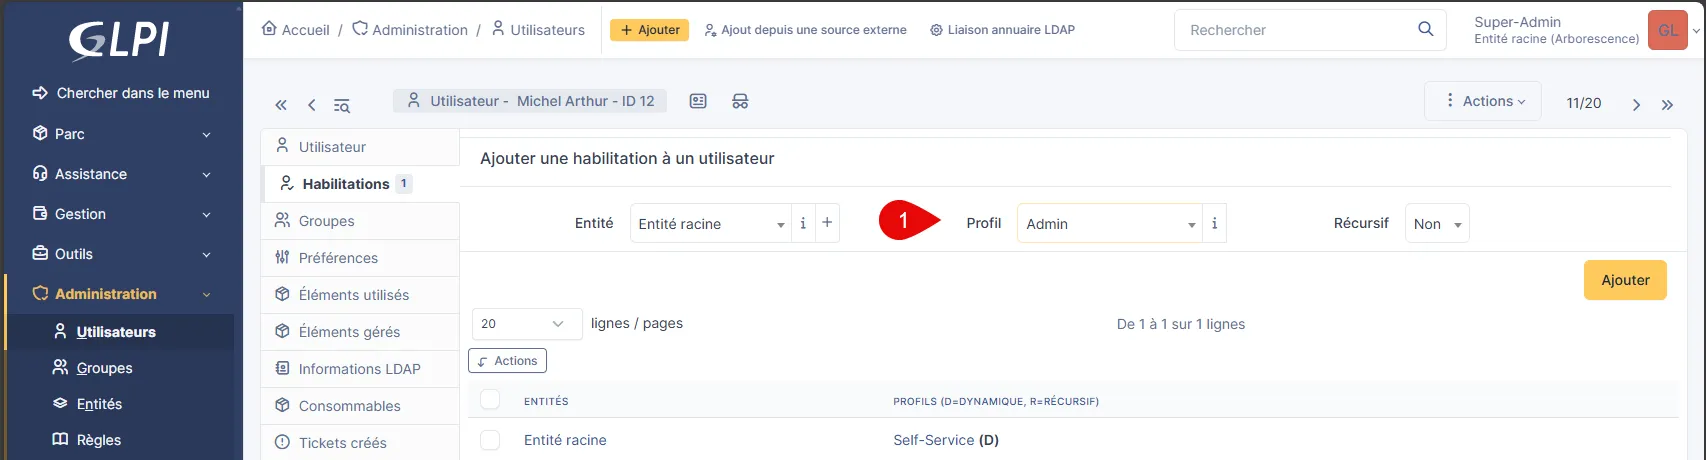Go to previous user record
This screenshot has height=460, width=1706.
tap(312, 105)
